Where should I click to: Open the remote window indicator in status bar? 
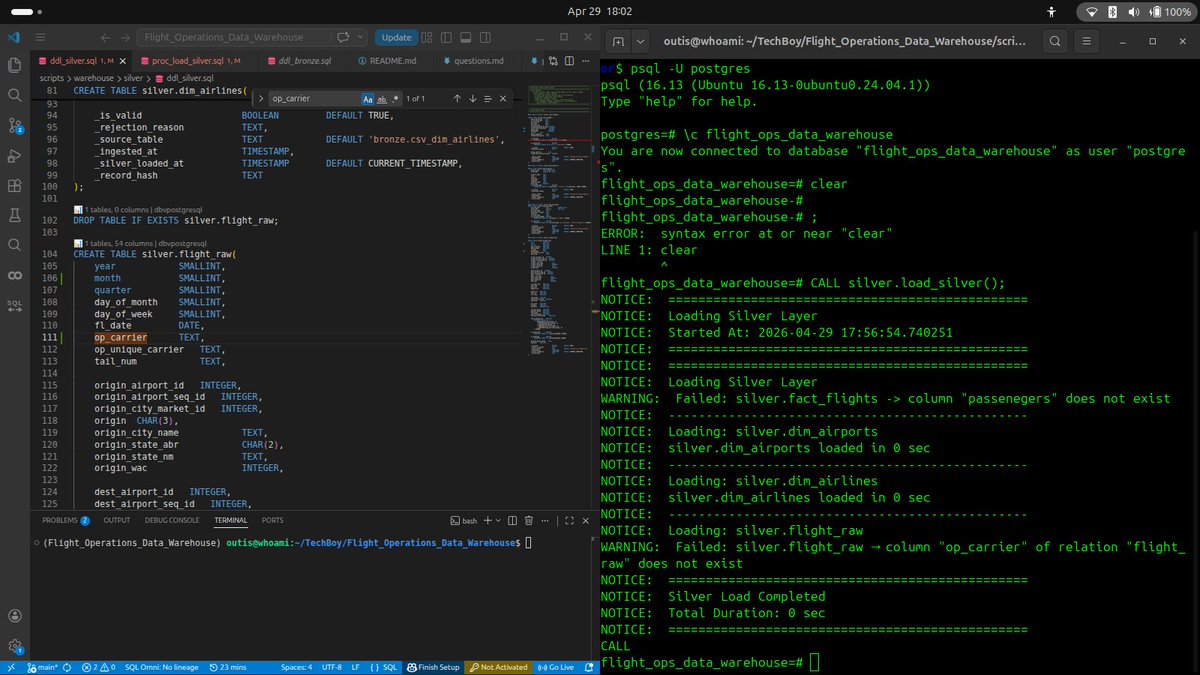coord(12,667)
